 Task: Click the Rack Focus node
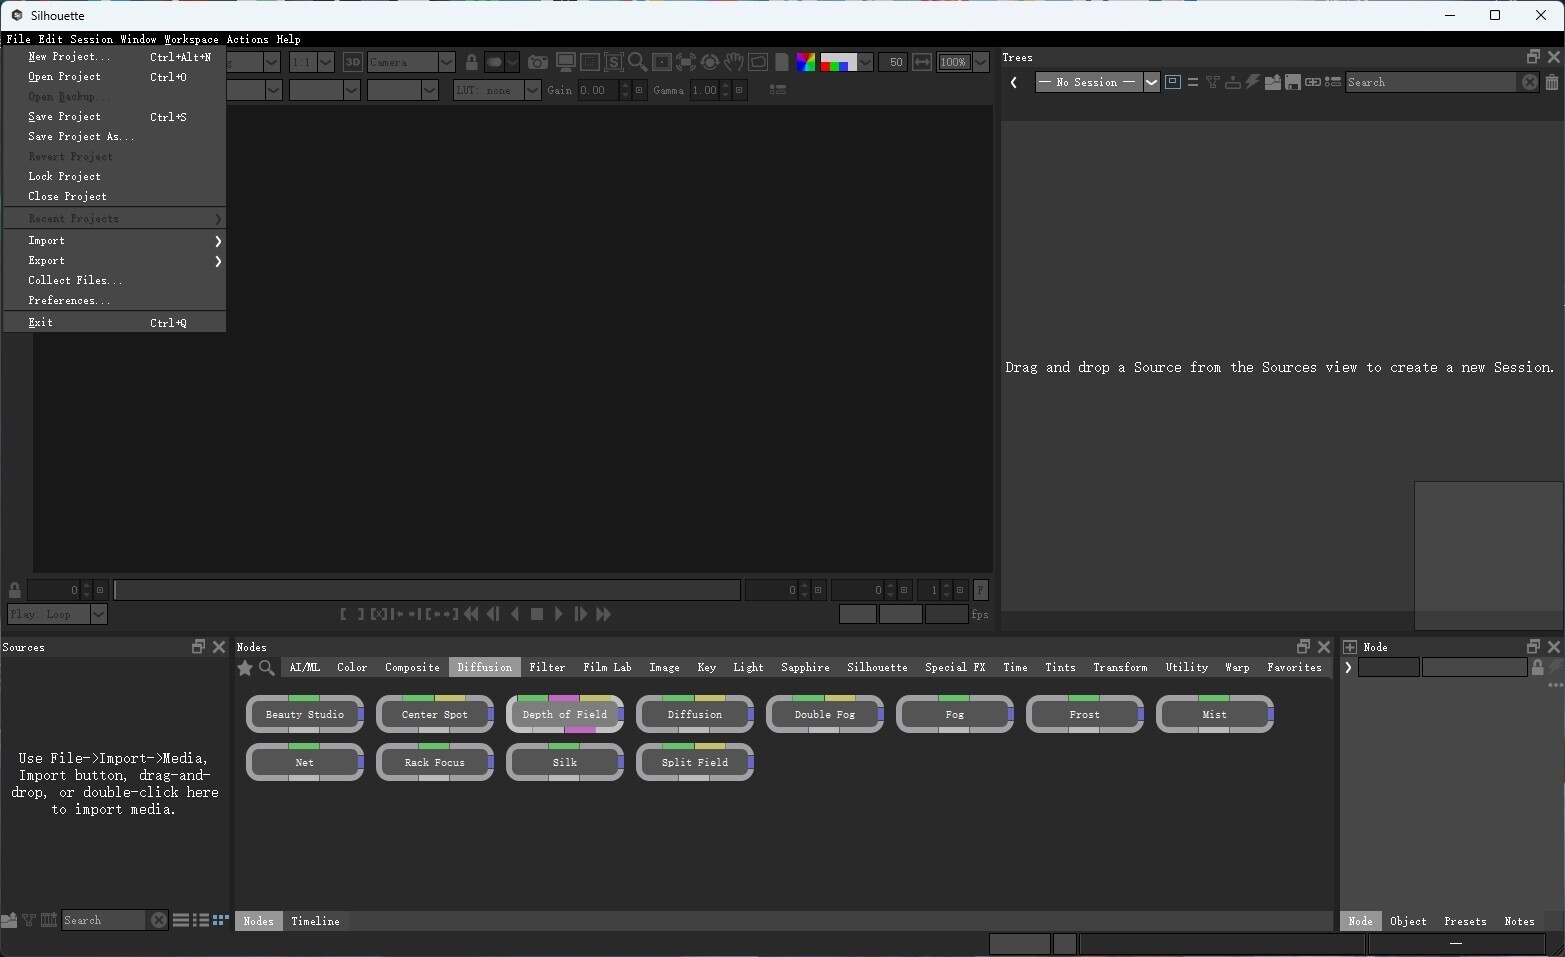click(435, 762)
